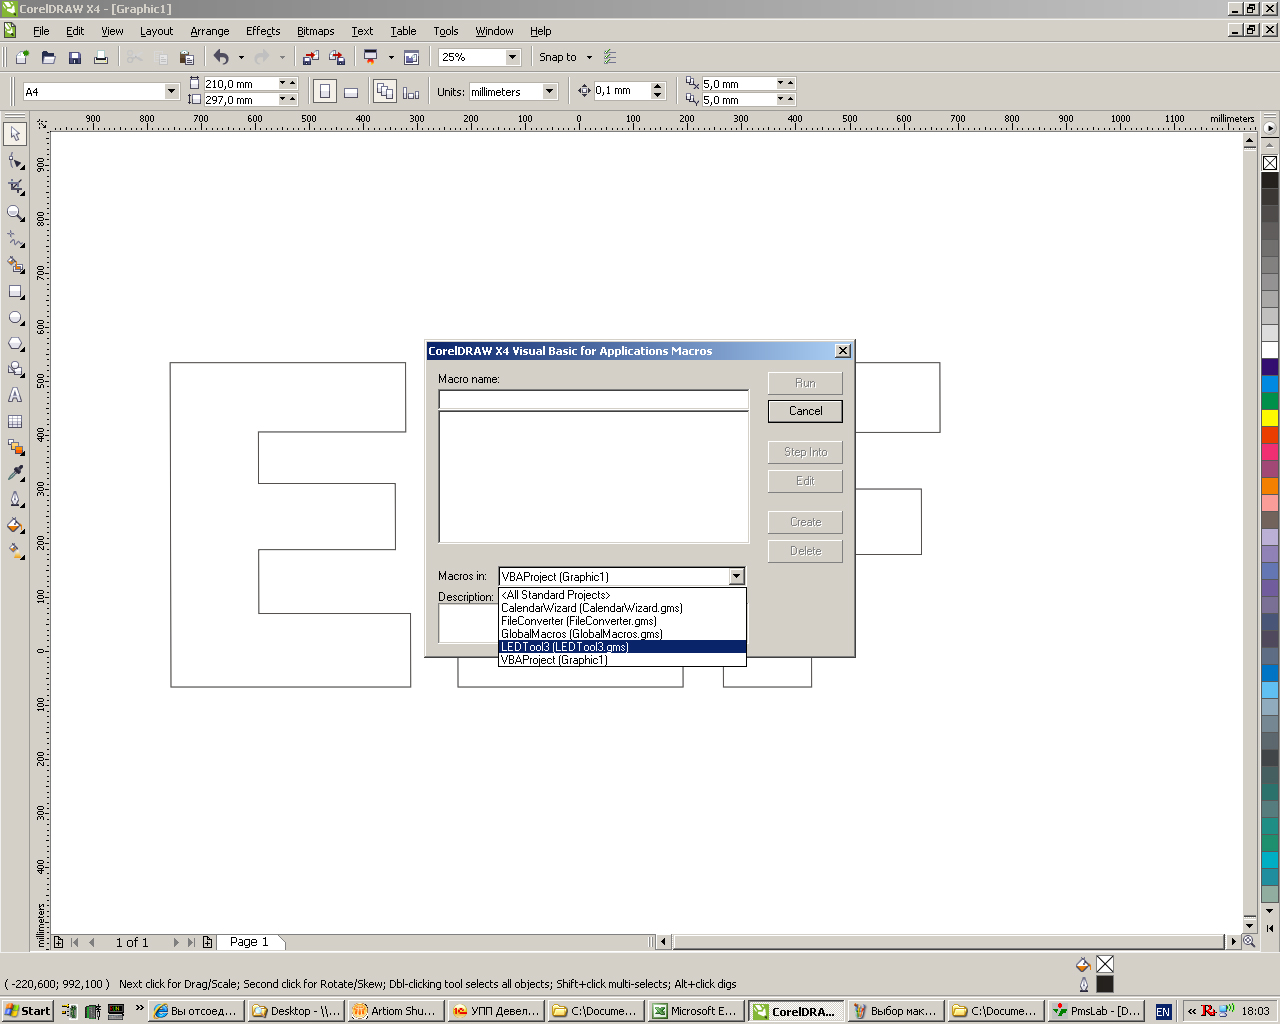Click the Print icon in toolbar
The image size is (1280, 1024).
[x=100, y=57]
